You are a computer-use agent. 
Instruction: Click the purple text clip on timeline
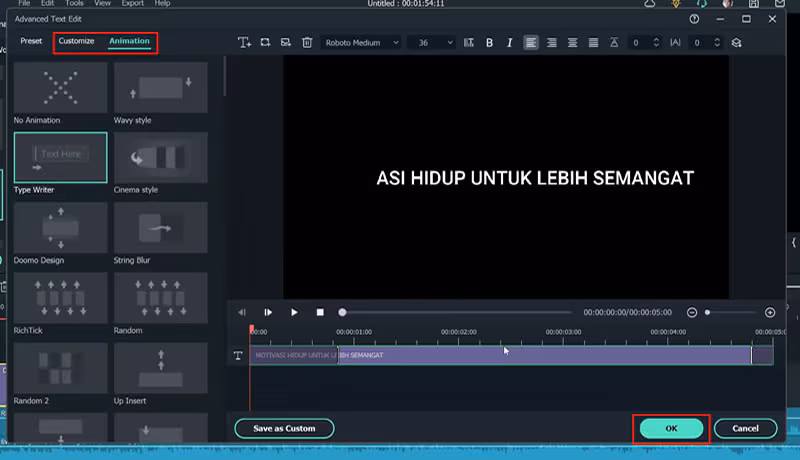click(511, 355)
